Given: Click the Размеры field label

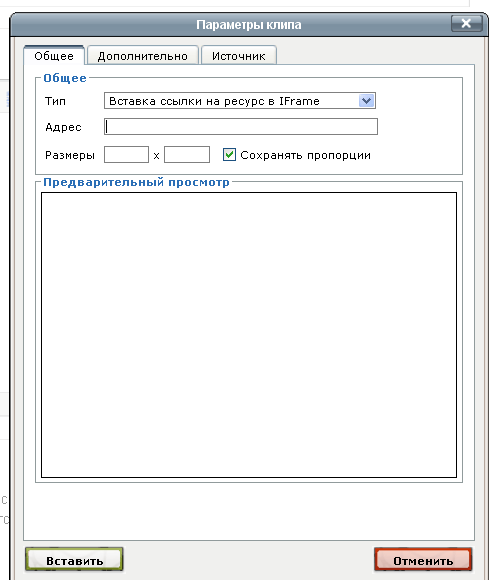Looking at the screenshot, I should pyautogui.click(x=70, y=155).
